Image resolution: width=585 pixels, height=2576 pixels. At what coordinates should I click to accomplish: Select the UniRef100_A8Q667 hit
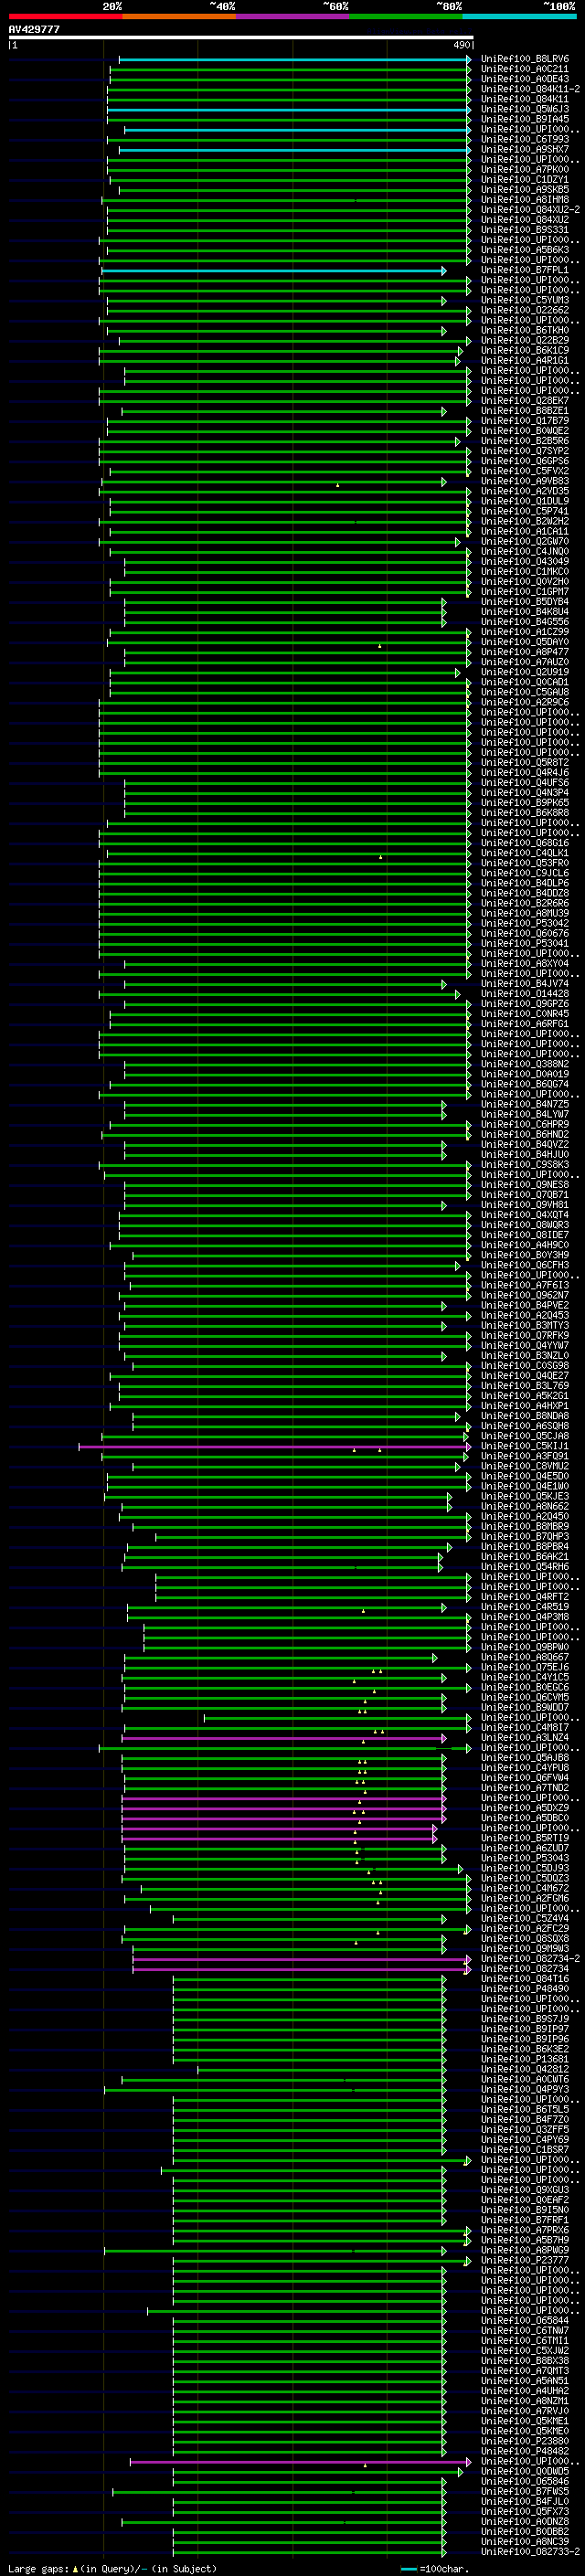point(524,1657)
